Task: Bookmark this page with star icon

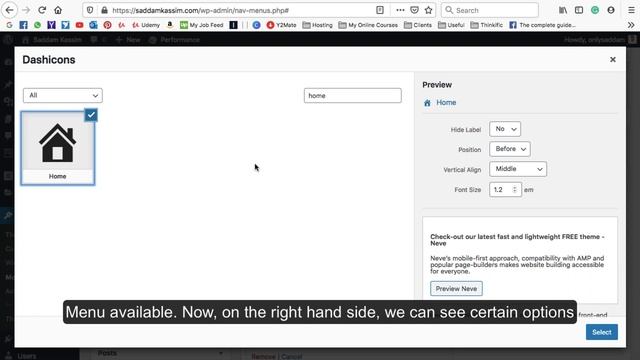Action: pos(428,10)
